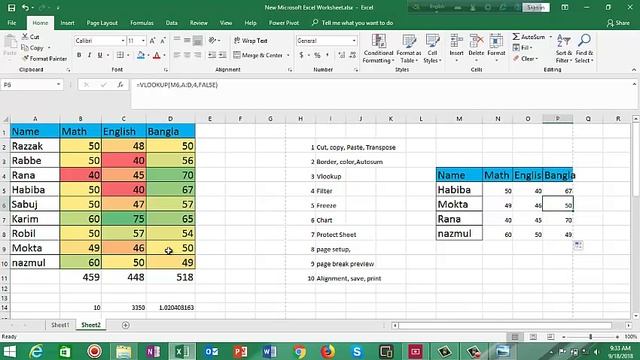The width and height of the screenshot is (640, 360).
Task: Switch to the Formulas tab
Action: pos(142,23)
